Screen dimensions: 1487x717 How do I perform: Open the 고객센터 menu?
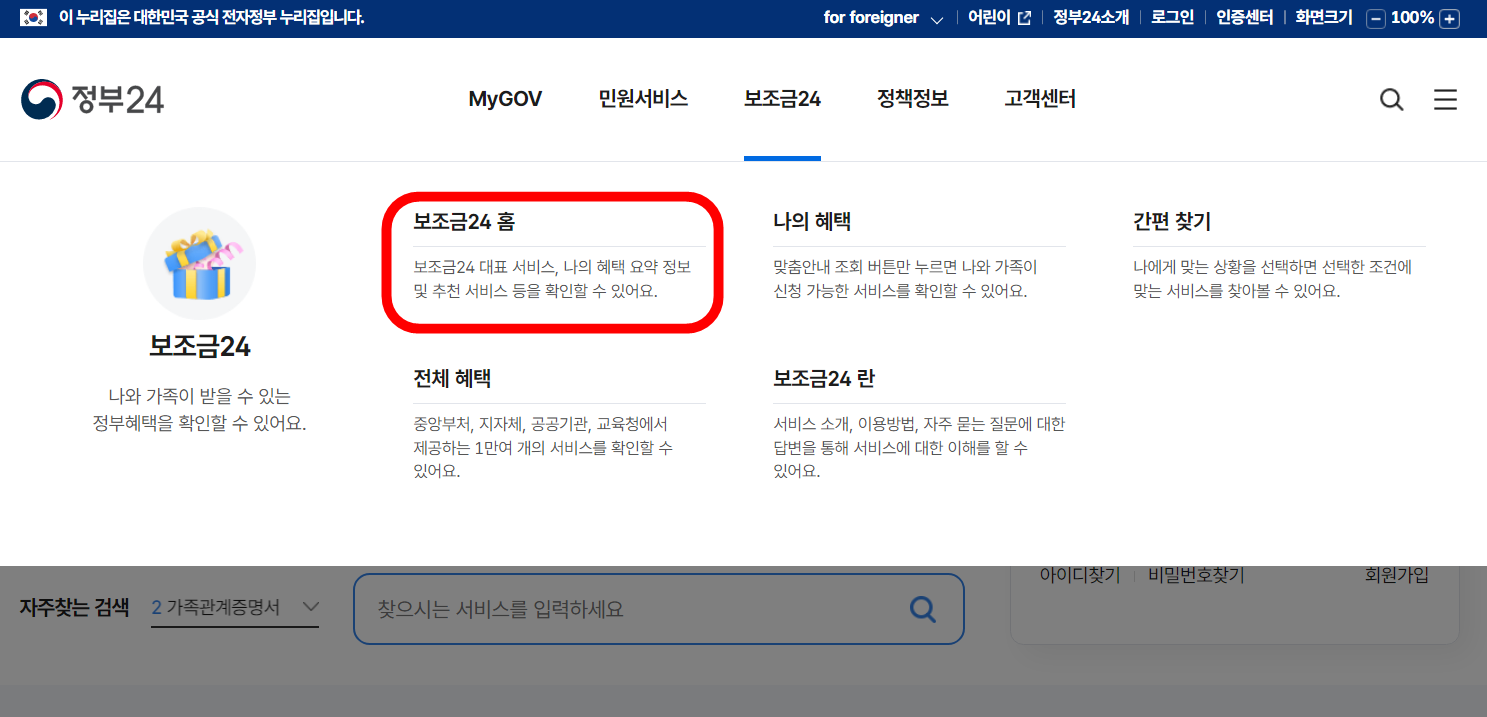[1040, 99]
